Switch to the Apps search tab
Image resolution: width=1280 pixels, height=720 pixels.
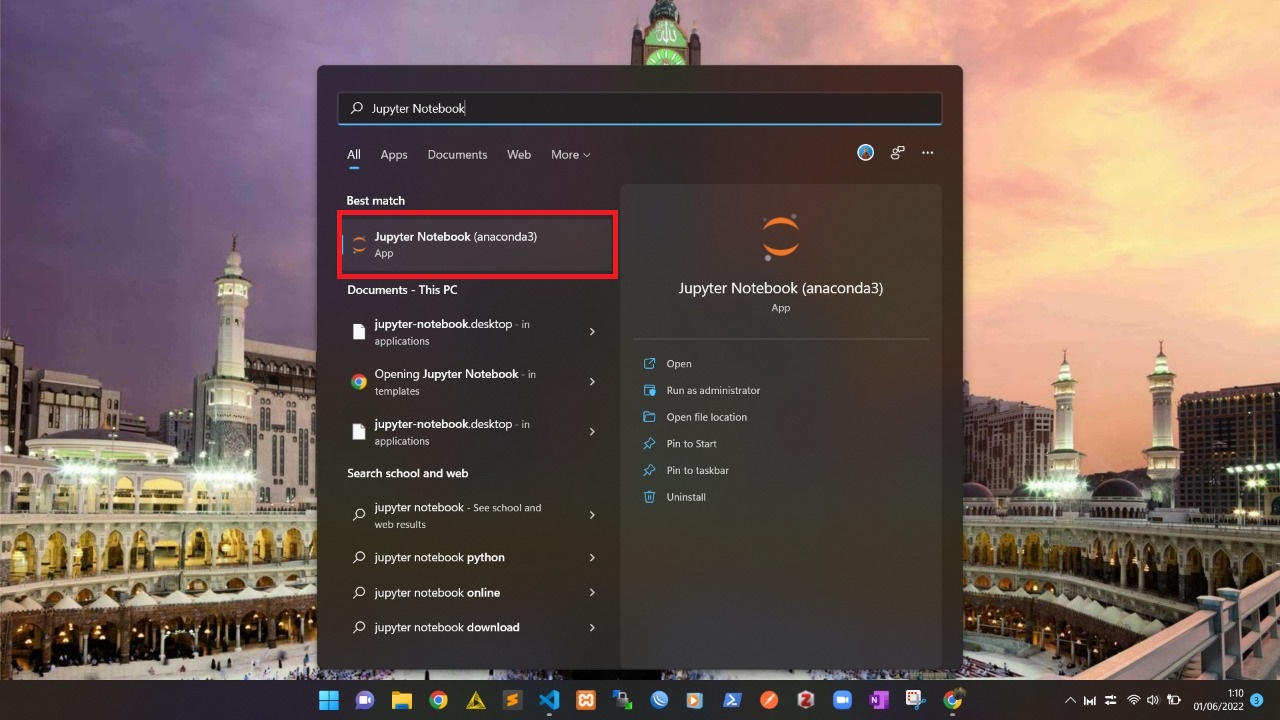tap(394, 155)
